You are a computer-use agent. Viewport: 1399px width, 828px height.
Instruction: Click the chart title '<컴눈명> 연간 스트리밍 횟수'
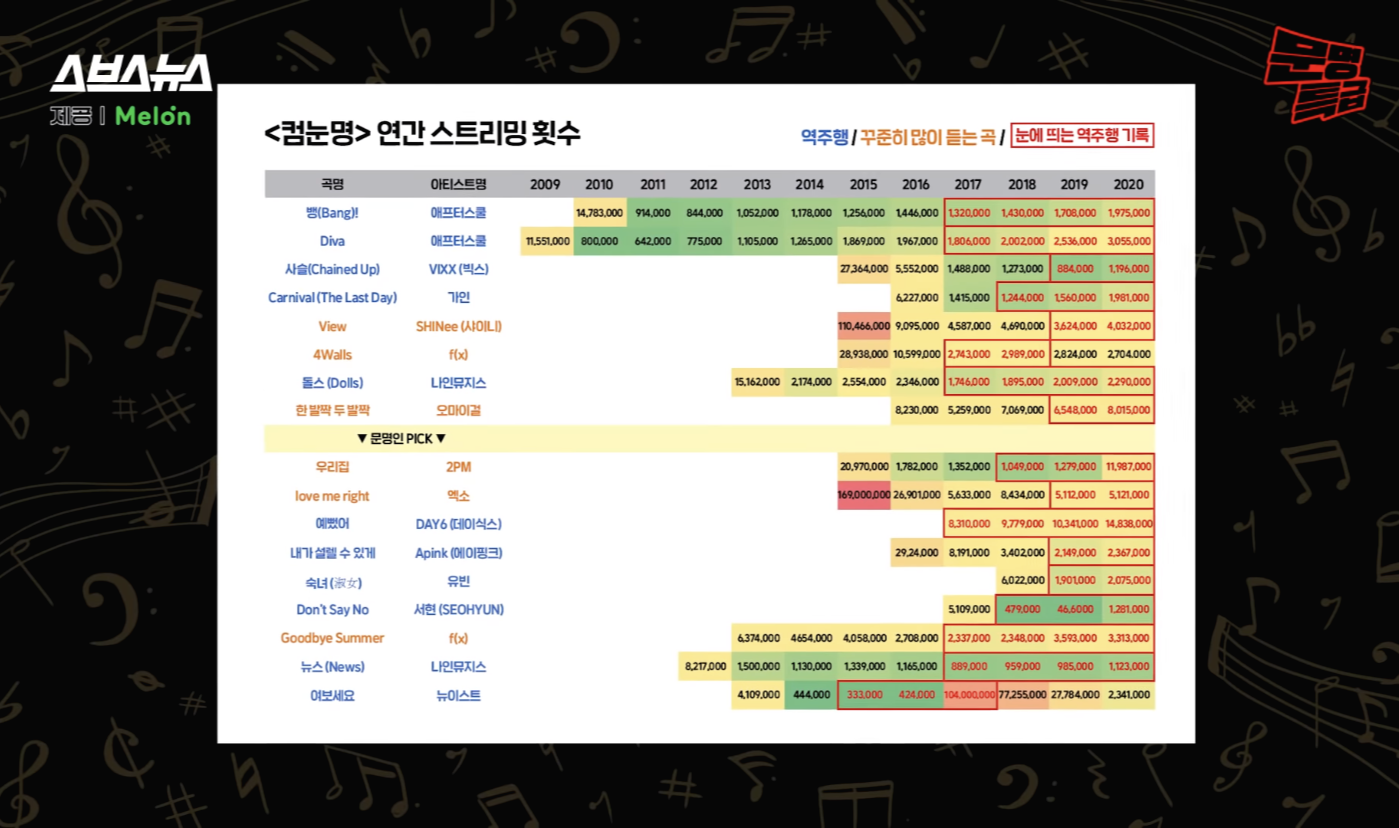pos(422,135)
